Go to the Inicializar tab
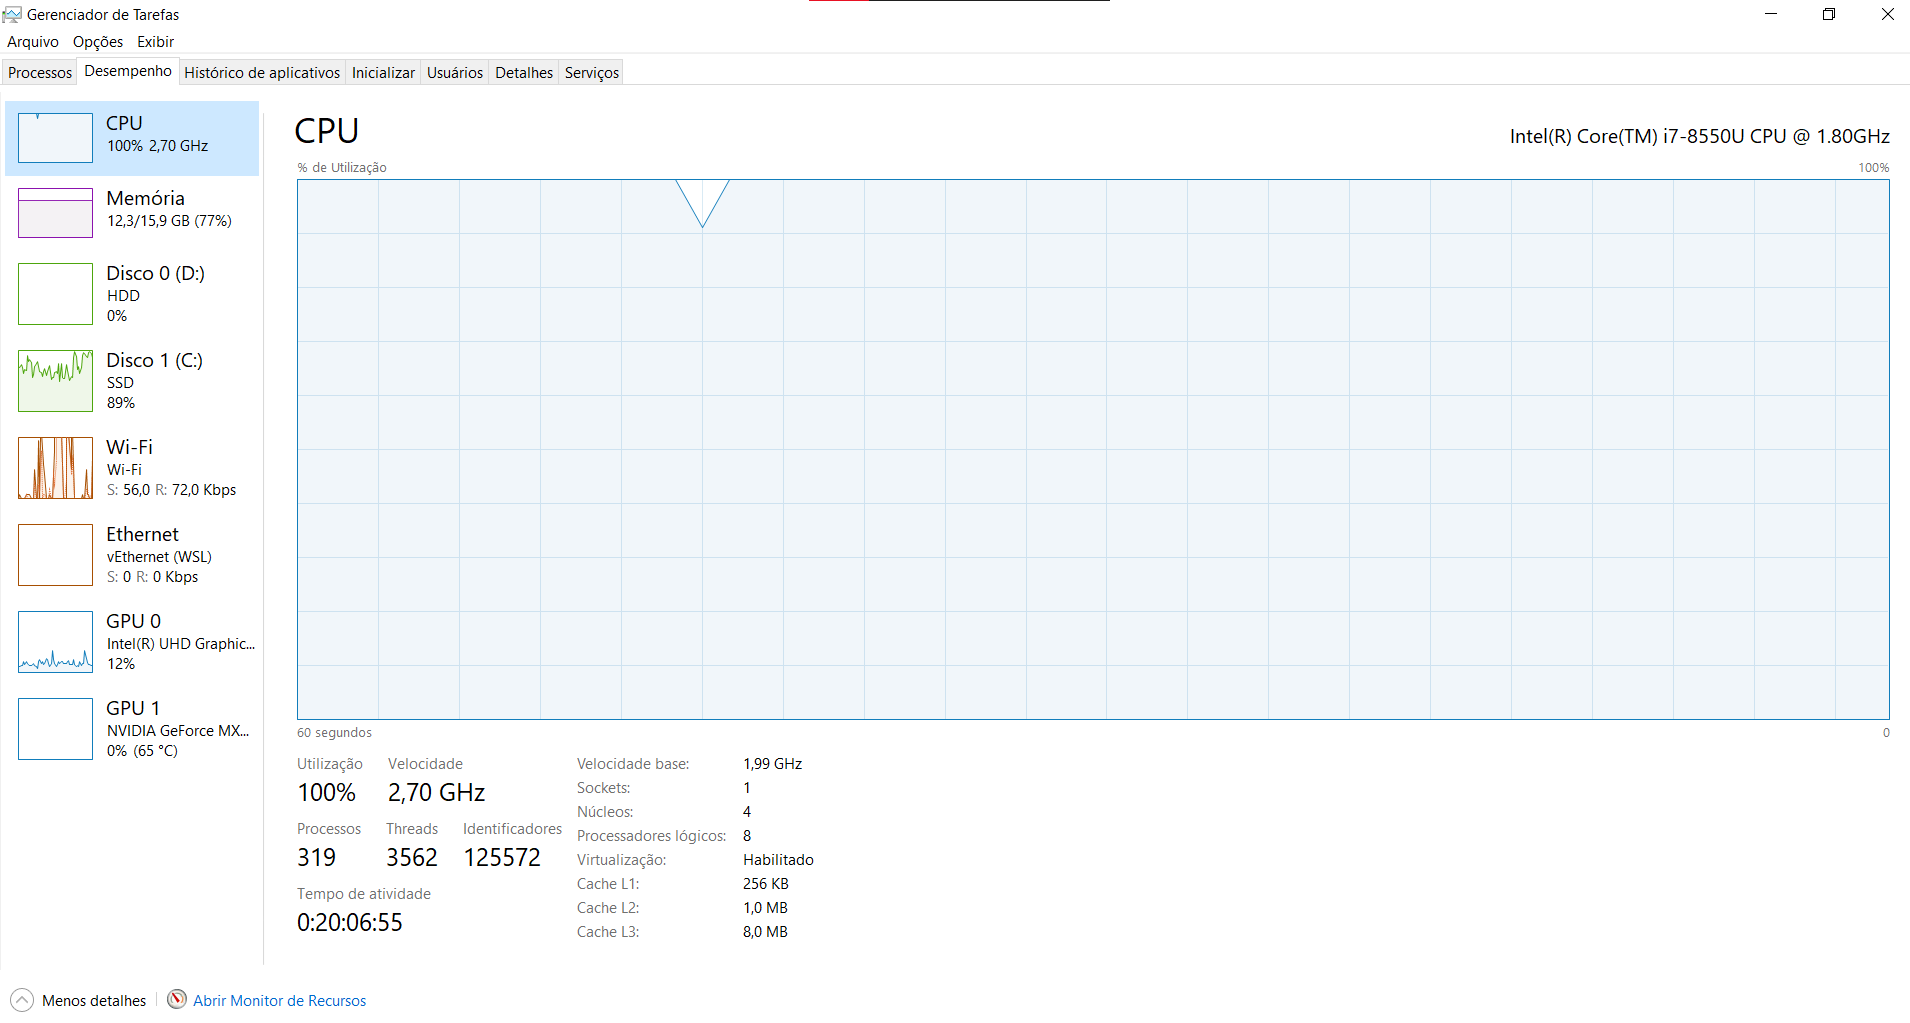This screenshot has width=1910, height=1023. point(383,73)
